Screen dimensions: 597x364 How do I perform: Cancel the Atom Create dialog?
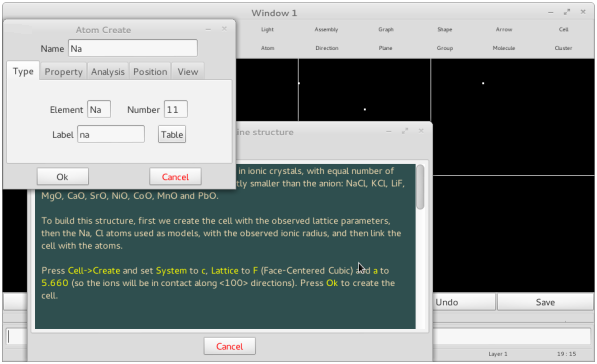175,177
